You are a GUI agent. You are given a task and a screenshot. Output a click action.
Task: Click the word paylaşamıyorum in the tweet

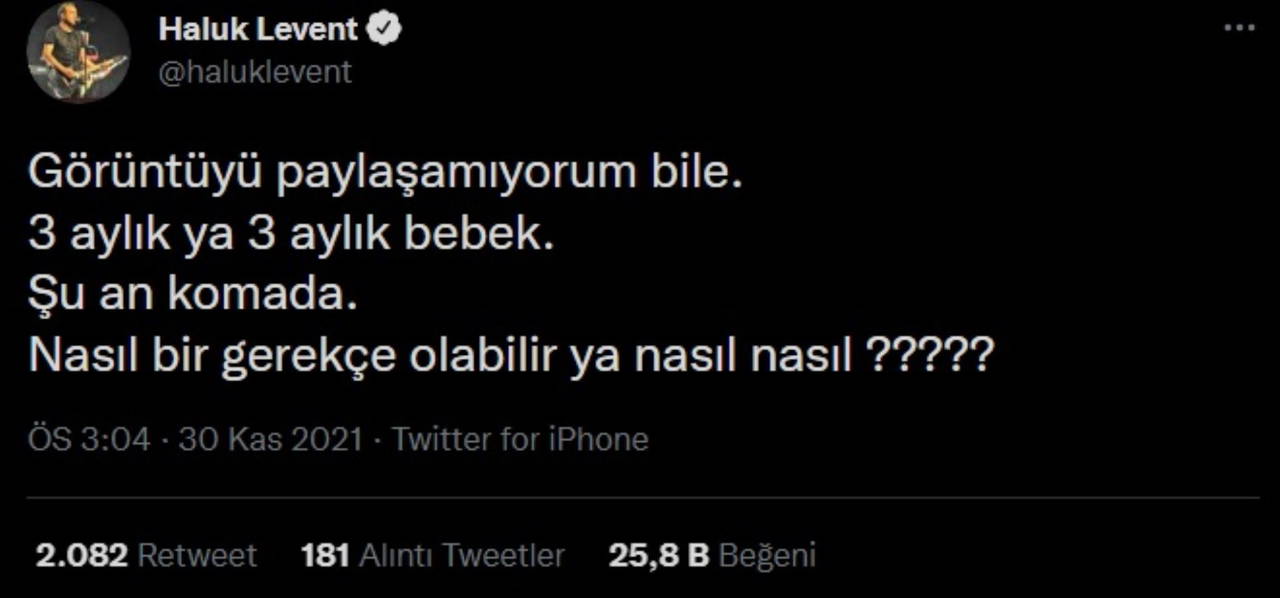pos(455,175)
